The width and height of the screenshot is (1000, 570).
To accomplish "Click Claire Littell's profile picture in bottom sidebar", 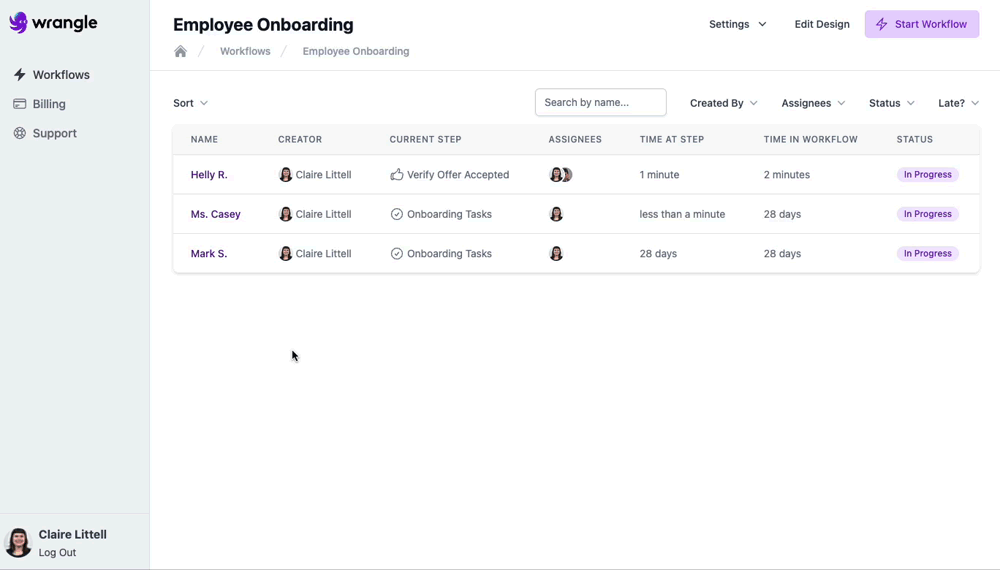I will [x=18, y=542].
